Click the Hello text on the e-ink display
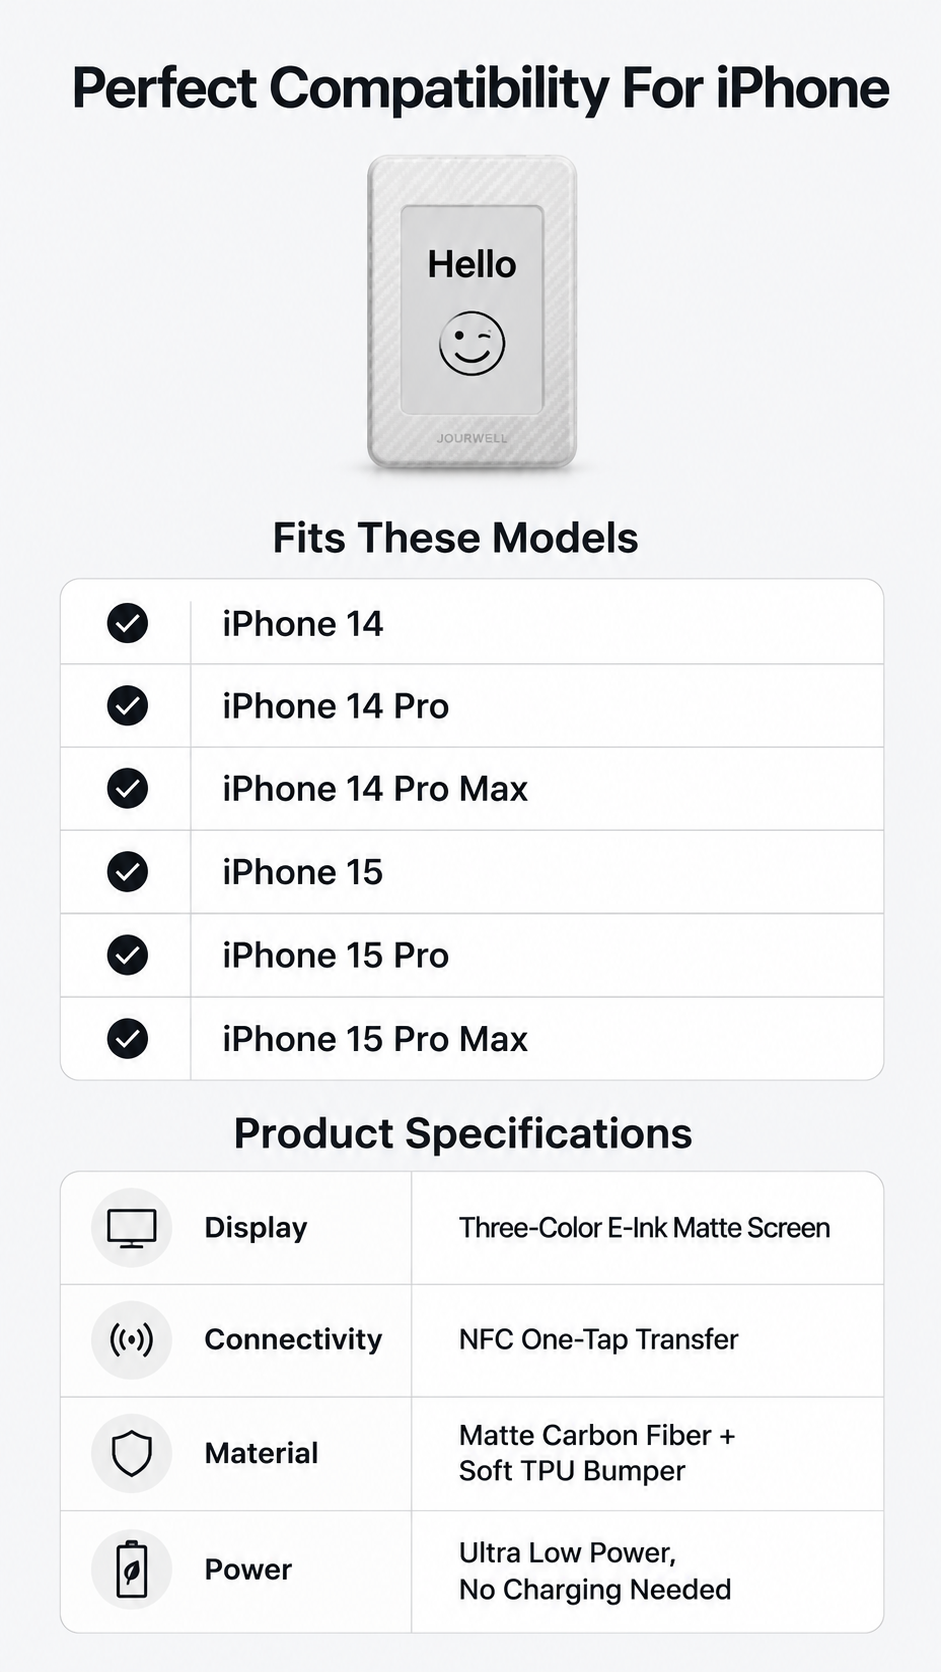Image resolution: width=941 pixels, height=1672 pixels. (x=472, y=265)
